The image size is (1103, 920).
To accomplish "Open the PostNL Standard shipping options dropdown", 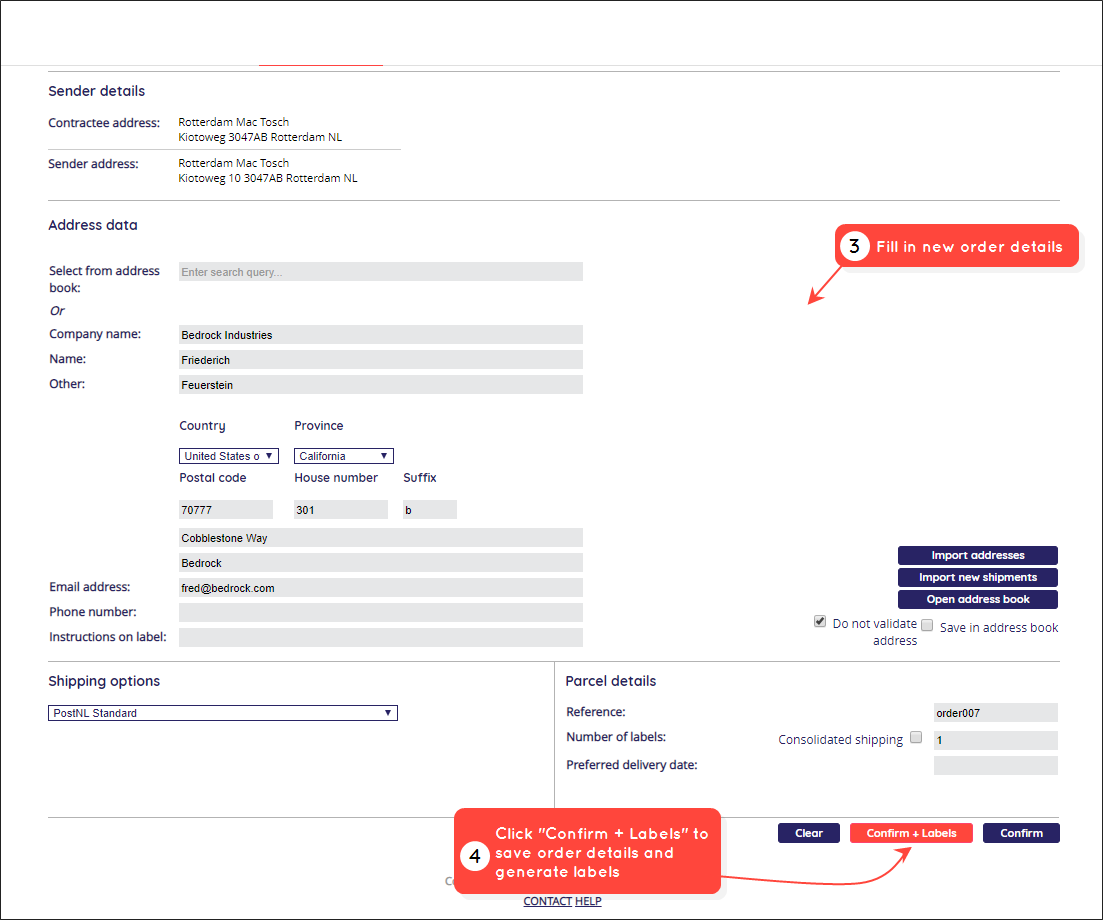I will (x=222, y=713).
